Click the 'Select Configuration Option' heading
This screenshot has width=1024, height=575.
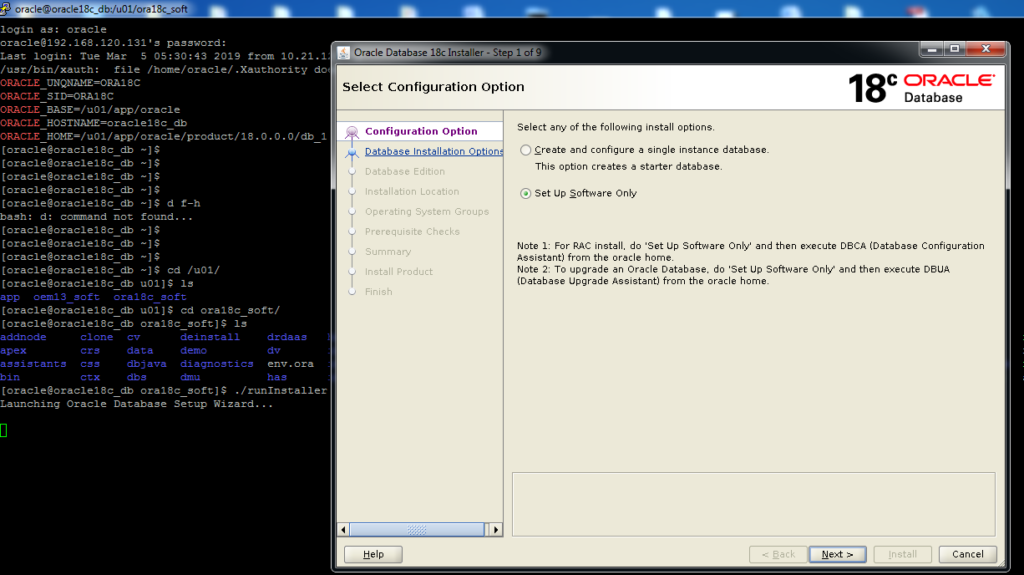coord(433,87)
